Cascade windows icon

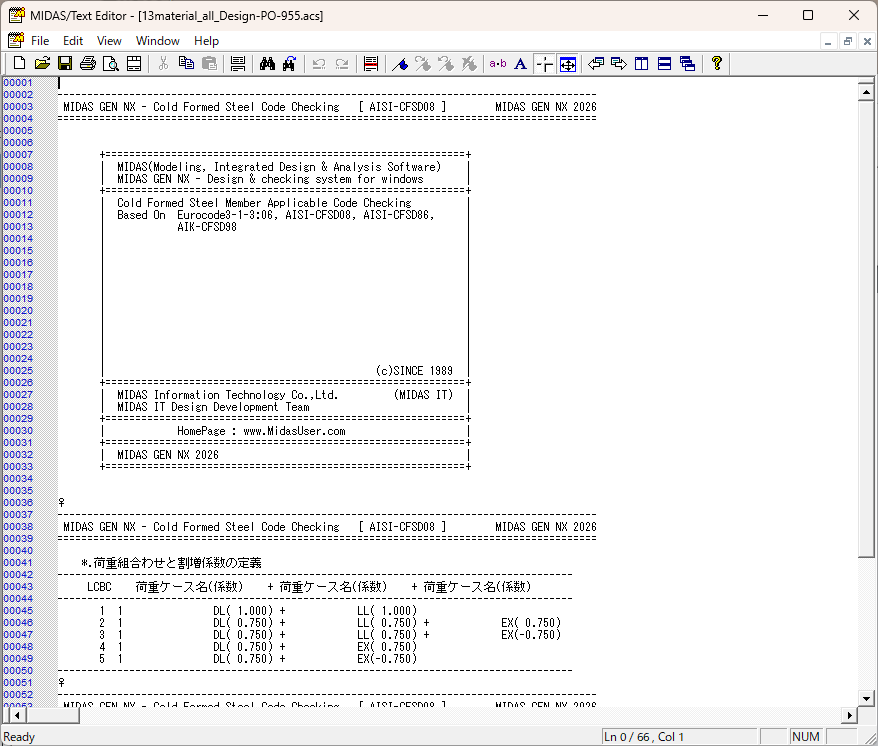point(688,64)
